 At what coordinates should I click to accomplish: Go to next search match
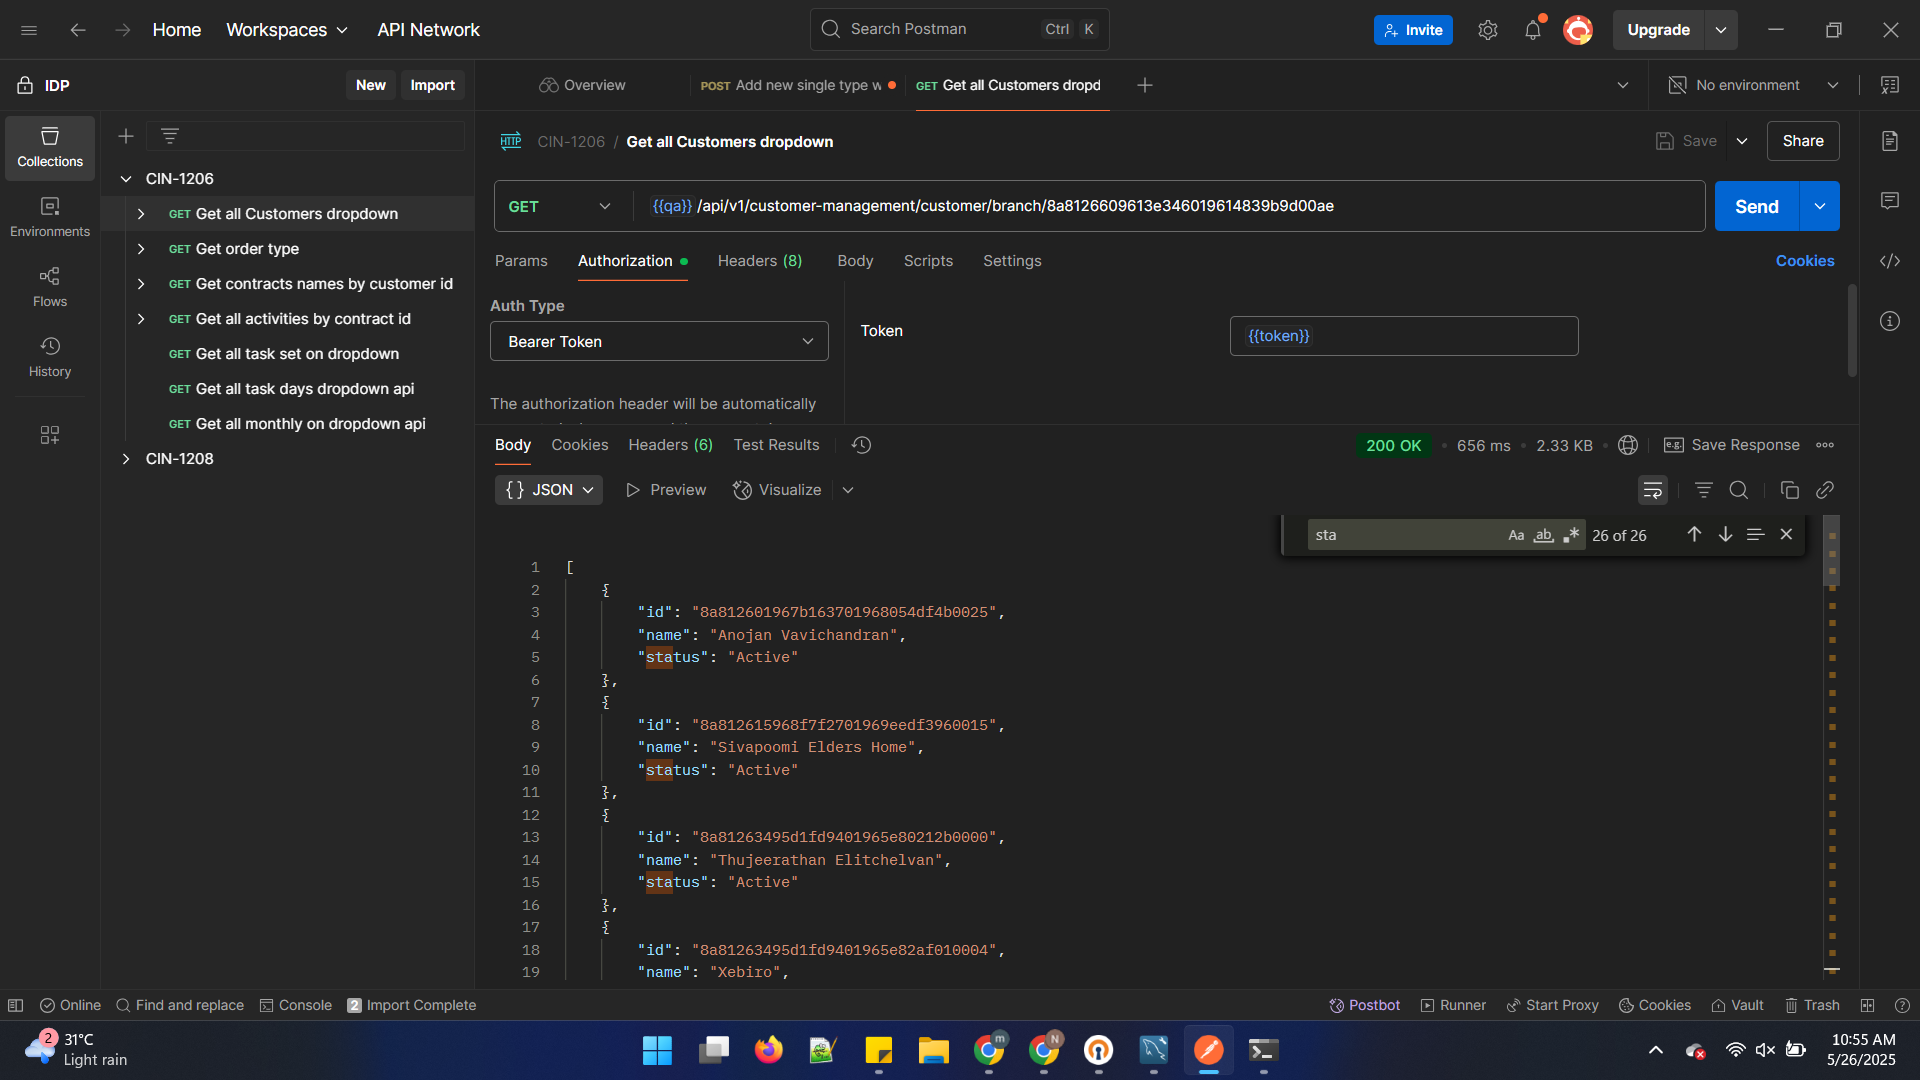(1725, 534)
